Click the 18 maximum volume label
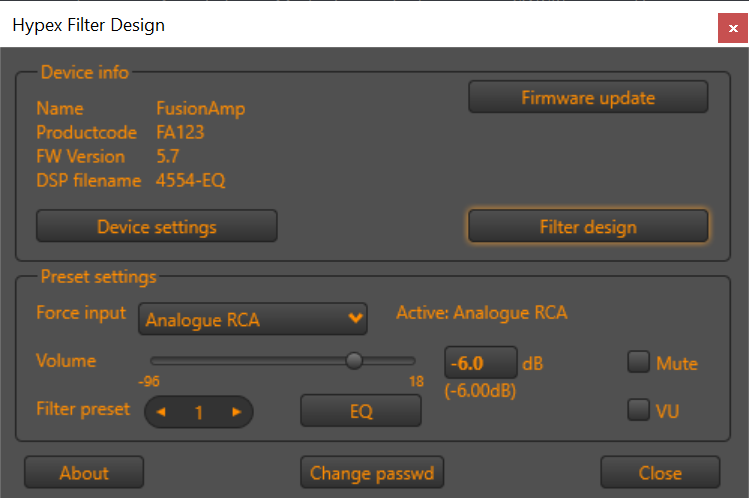 click(x=416, y=381)
